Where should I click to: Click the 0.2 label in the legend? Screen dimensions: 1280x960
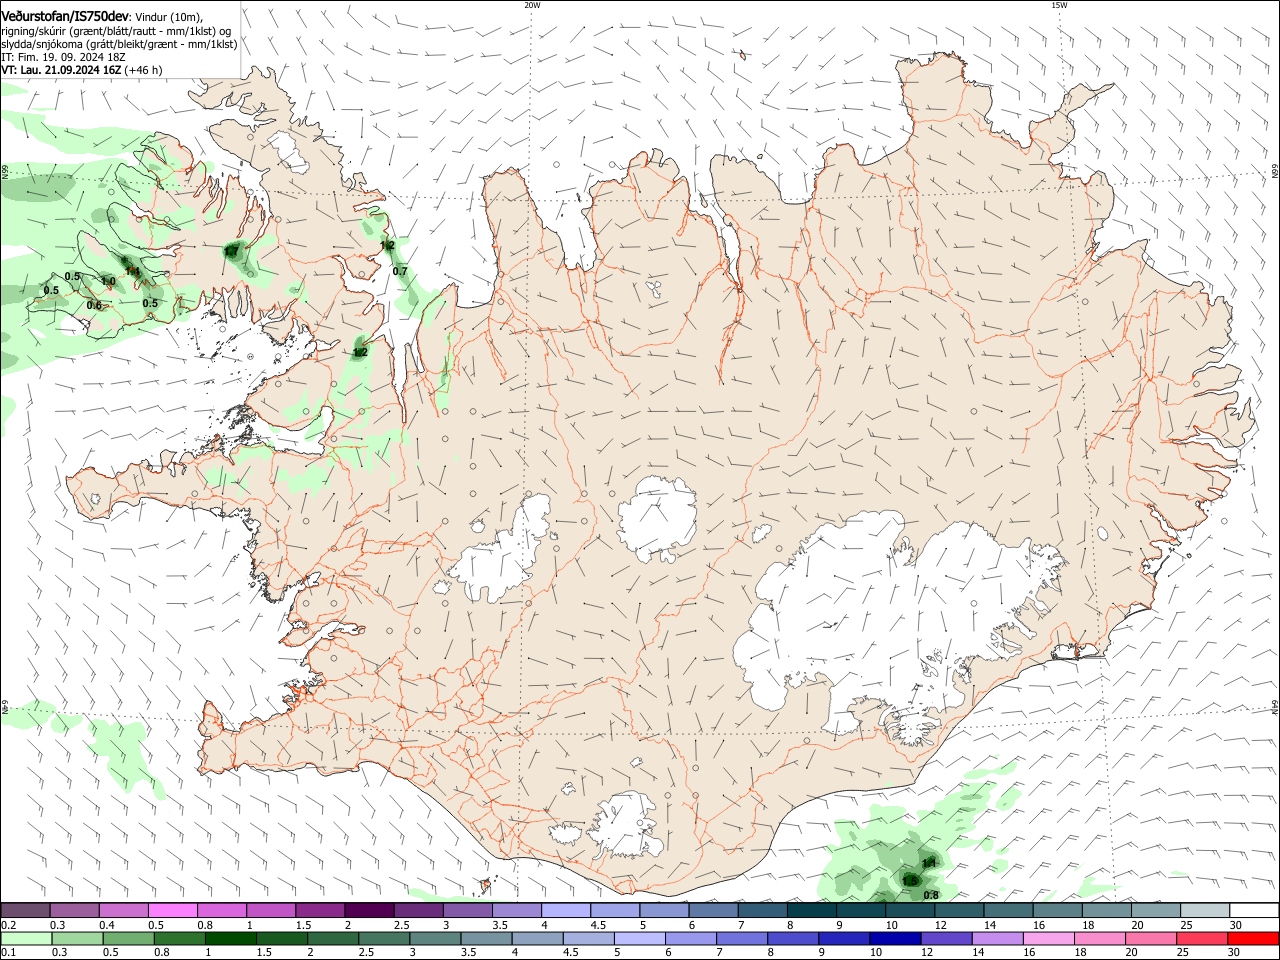pyautogui.click(x=8, y=926)
